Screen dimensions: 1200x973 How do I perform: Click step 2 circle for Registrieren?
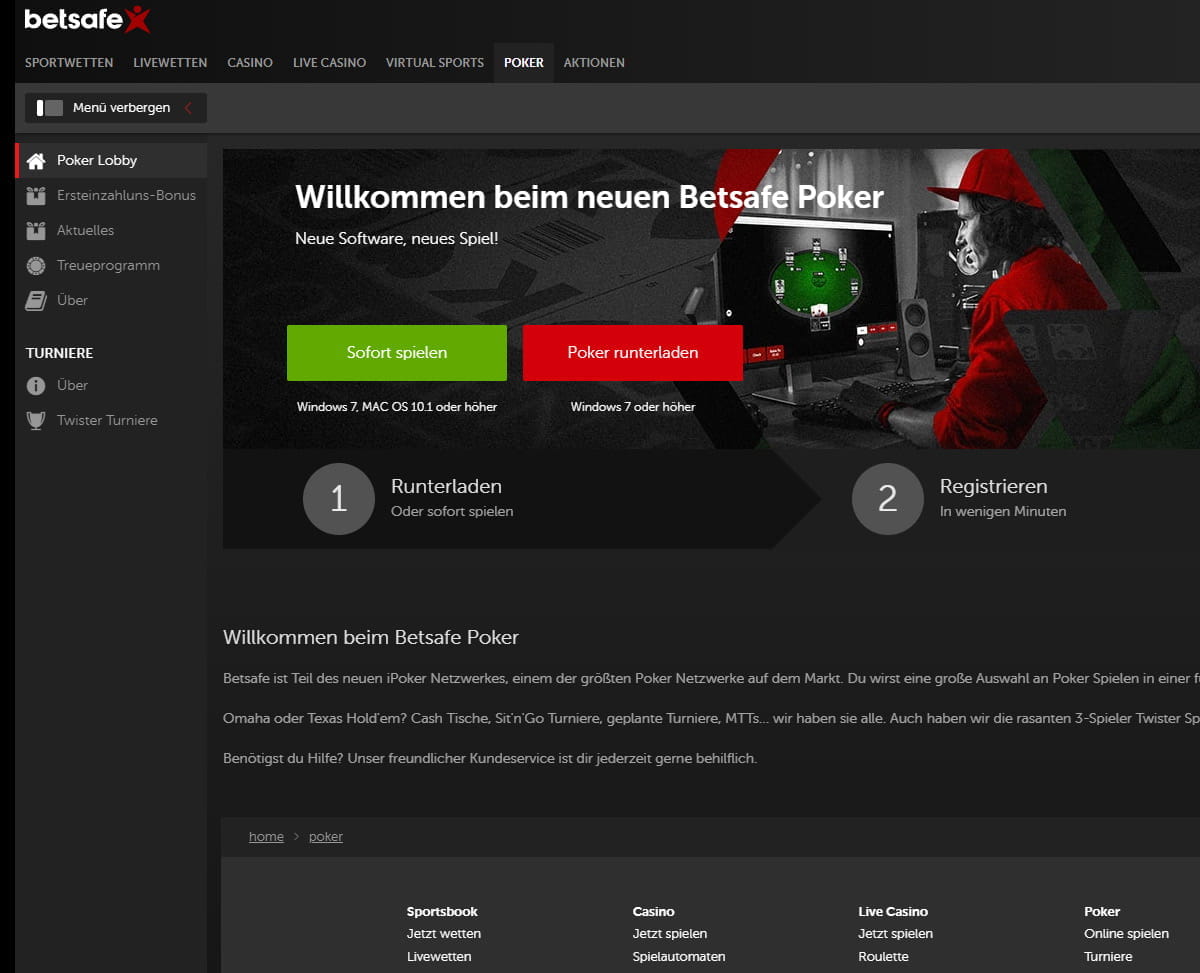pyautogui.click(x=887, y=498)
